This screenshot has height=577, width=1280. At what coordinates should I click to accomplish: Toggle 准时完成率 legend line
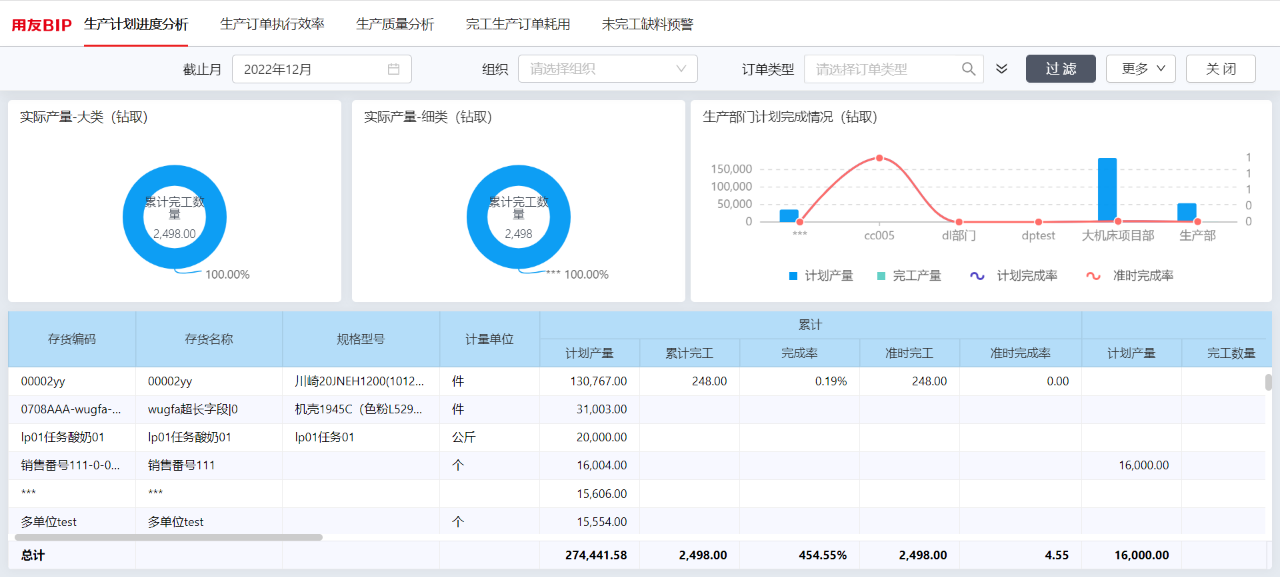tap(1129, 276)
